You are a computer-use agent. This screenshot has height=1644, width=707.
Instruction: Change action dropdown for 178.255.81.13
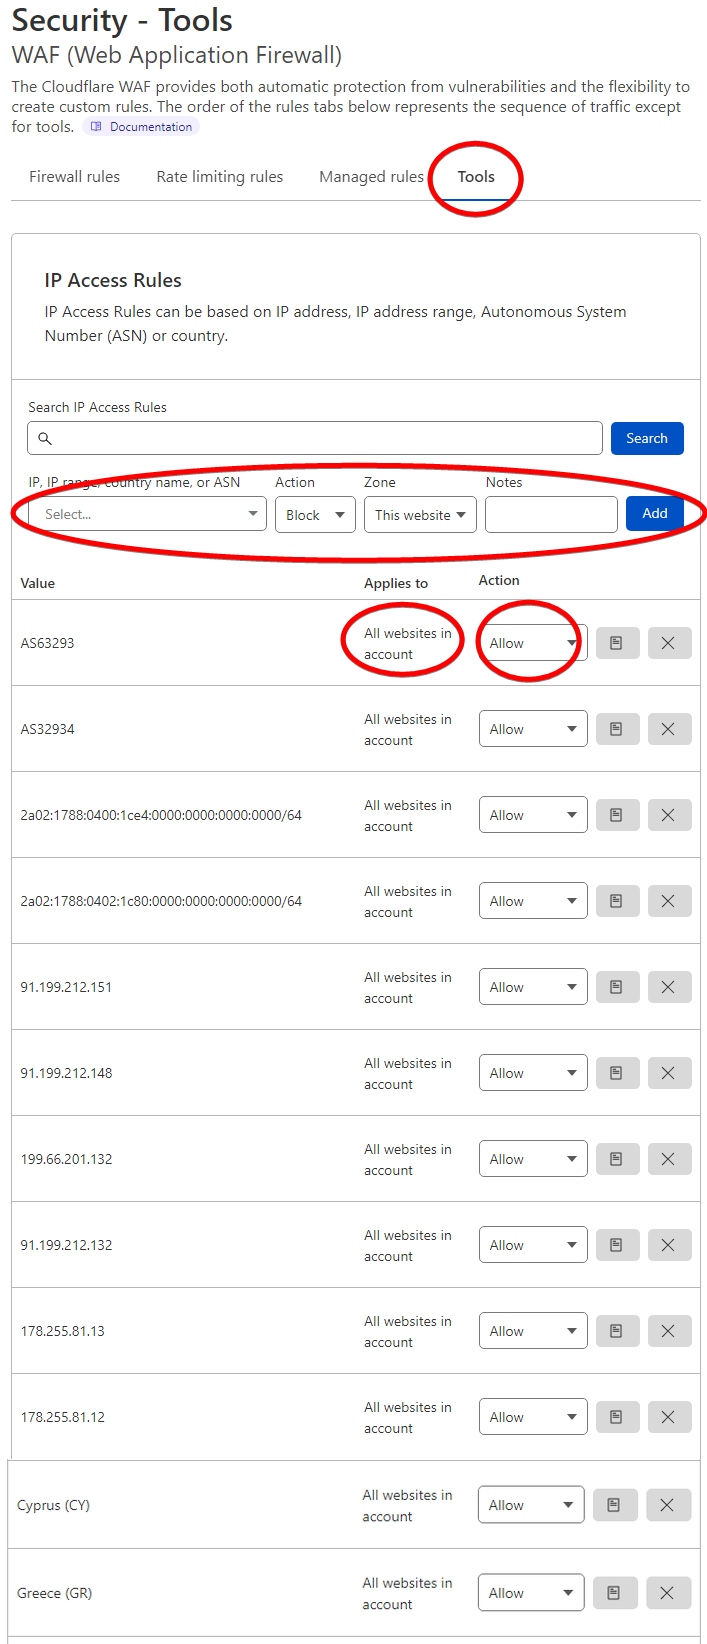point(533,1331)
